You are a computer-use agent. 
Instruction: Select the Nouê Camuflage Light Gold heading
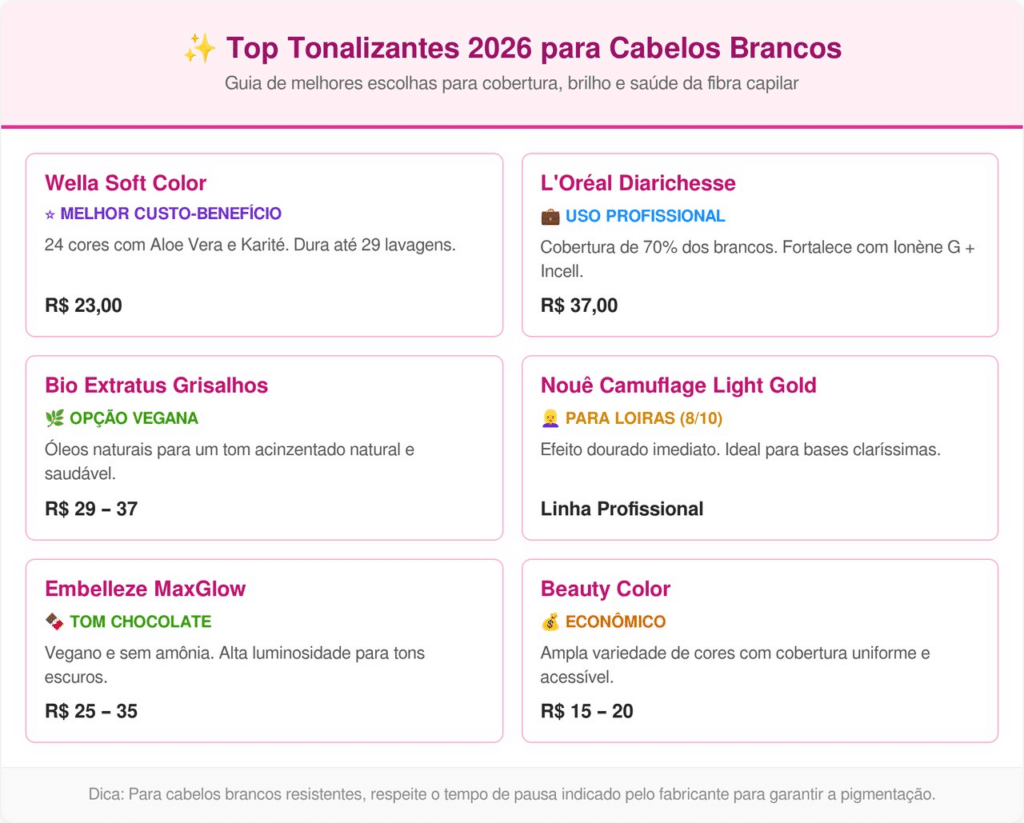coord(678,385)
